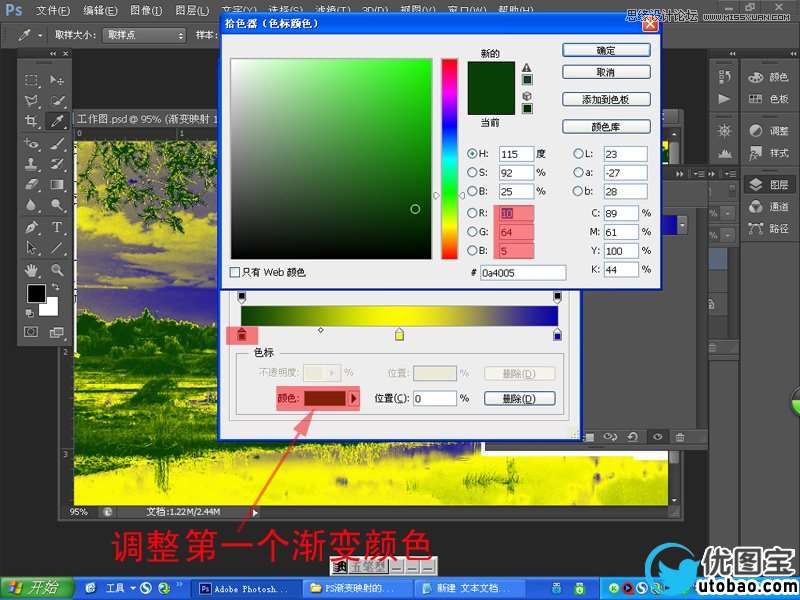Select the B brightness radio button
Image resolution: width=800 pixels, height=600 pixels.
click(472, 191)
